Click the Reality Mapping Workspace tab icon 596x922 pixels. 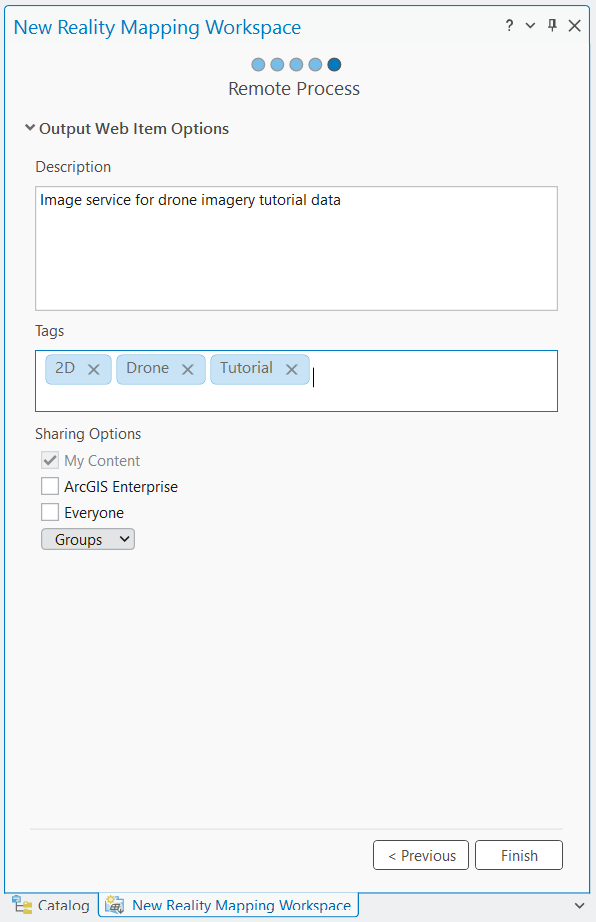(x=115, y=905)
